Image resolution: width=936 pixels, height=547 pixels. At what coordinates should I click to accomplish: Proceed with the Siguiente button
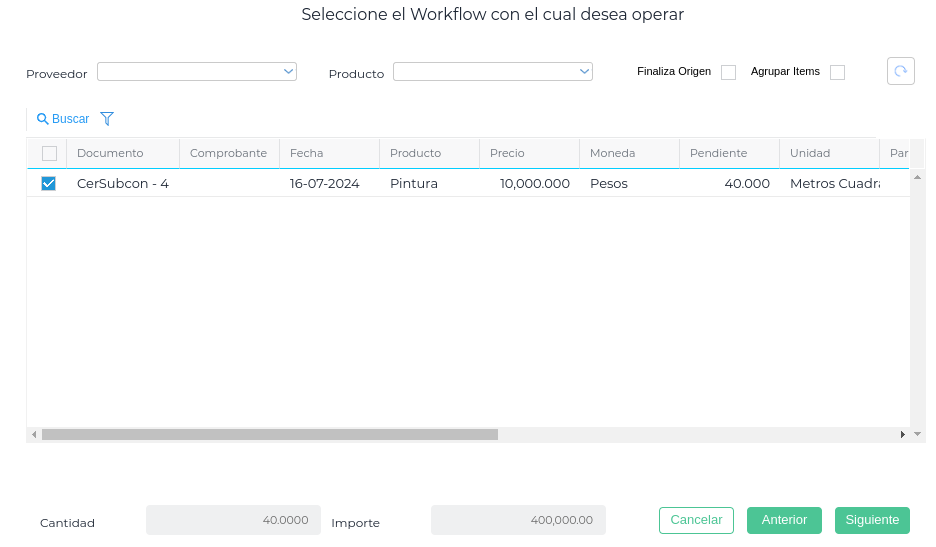pos(872,520)
